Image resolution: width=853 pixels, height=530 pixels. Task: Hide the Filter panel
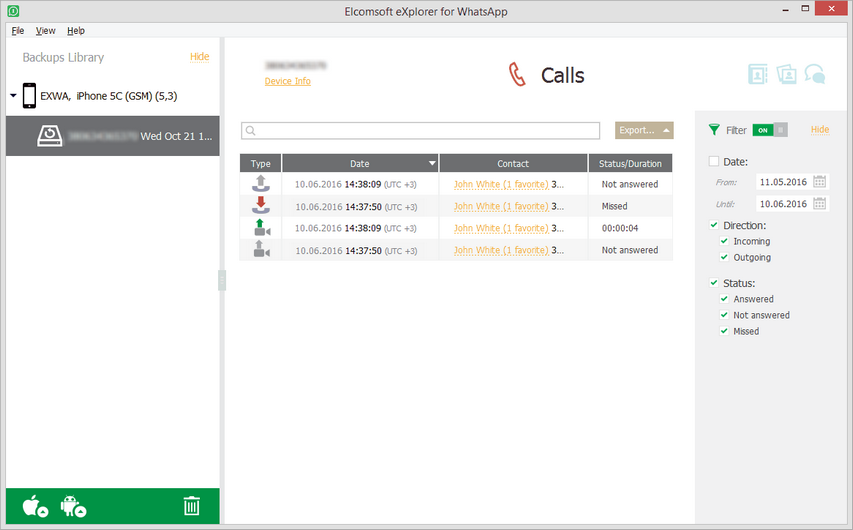pyautogui.click(x=820, y=130)
